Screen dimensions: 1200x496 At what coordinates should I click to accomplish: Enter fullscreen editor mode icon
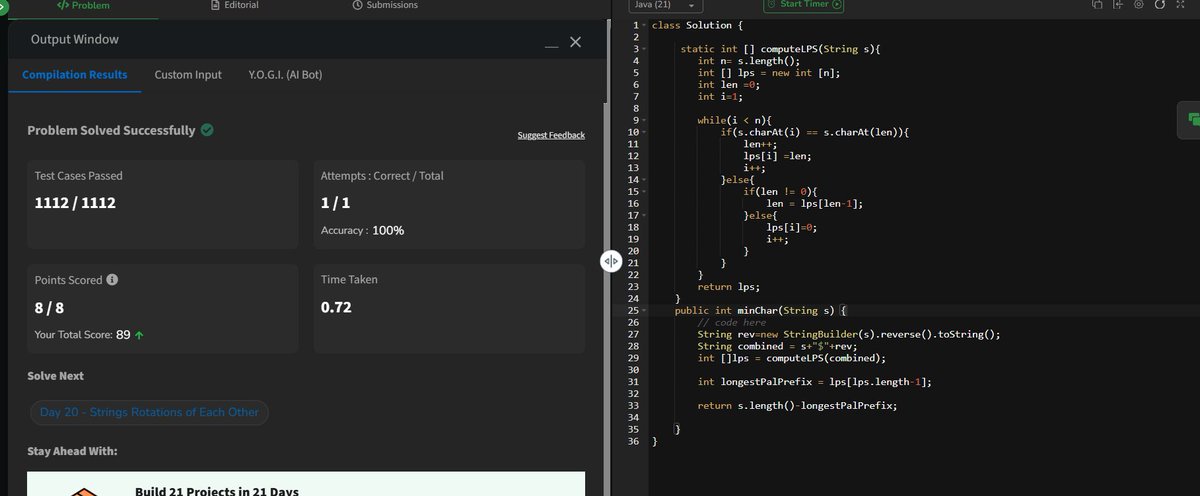pyautogui.click(x=1181, y=5)
